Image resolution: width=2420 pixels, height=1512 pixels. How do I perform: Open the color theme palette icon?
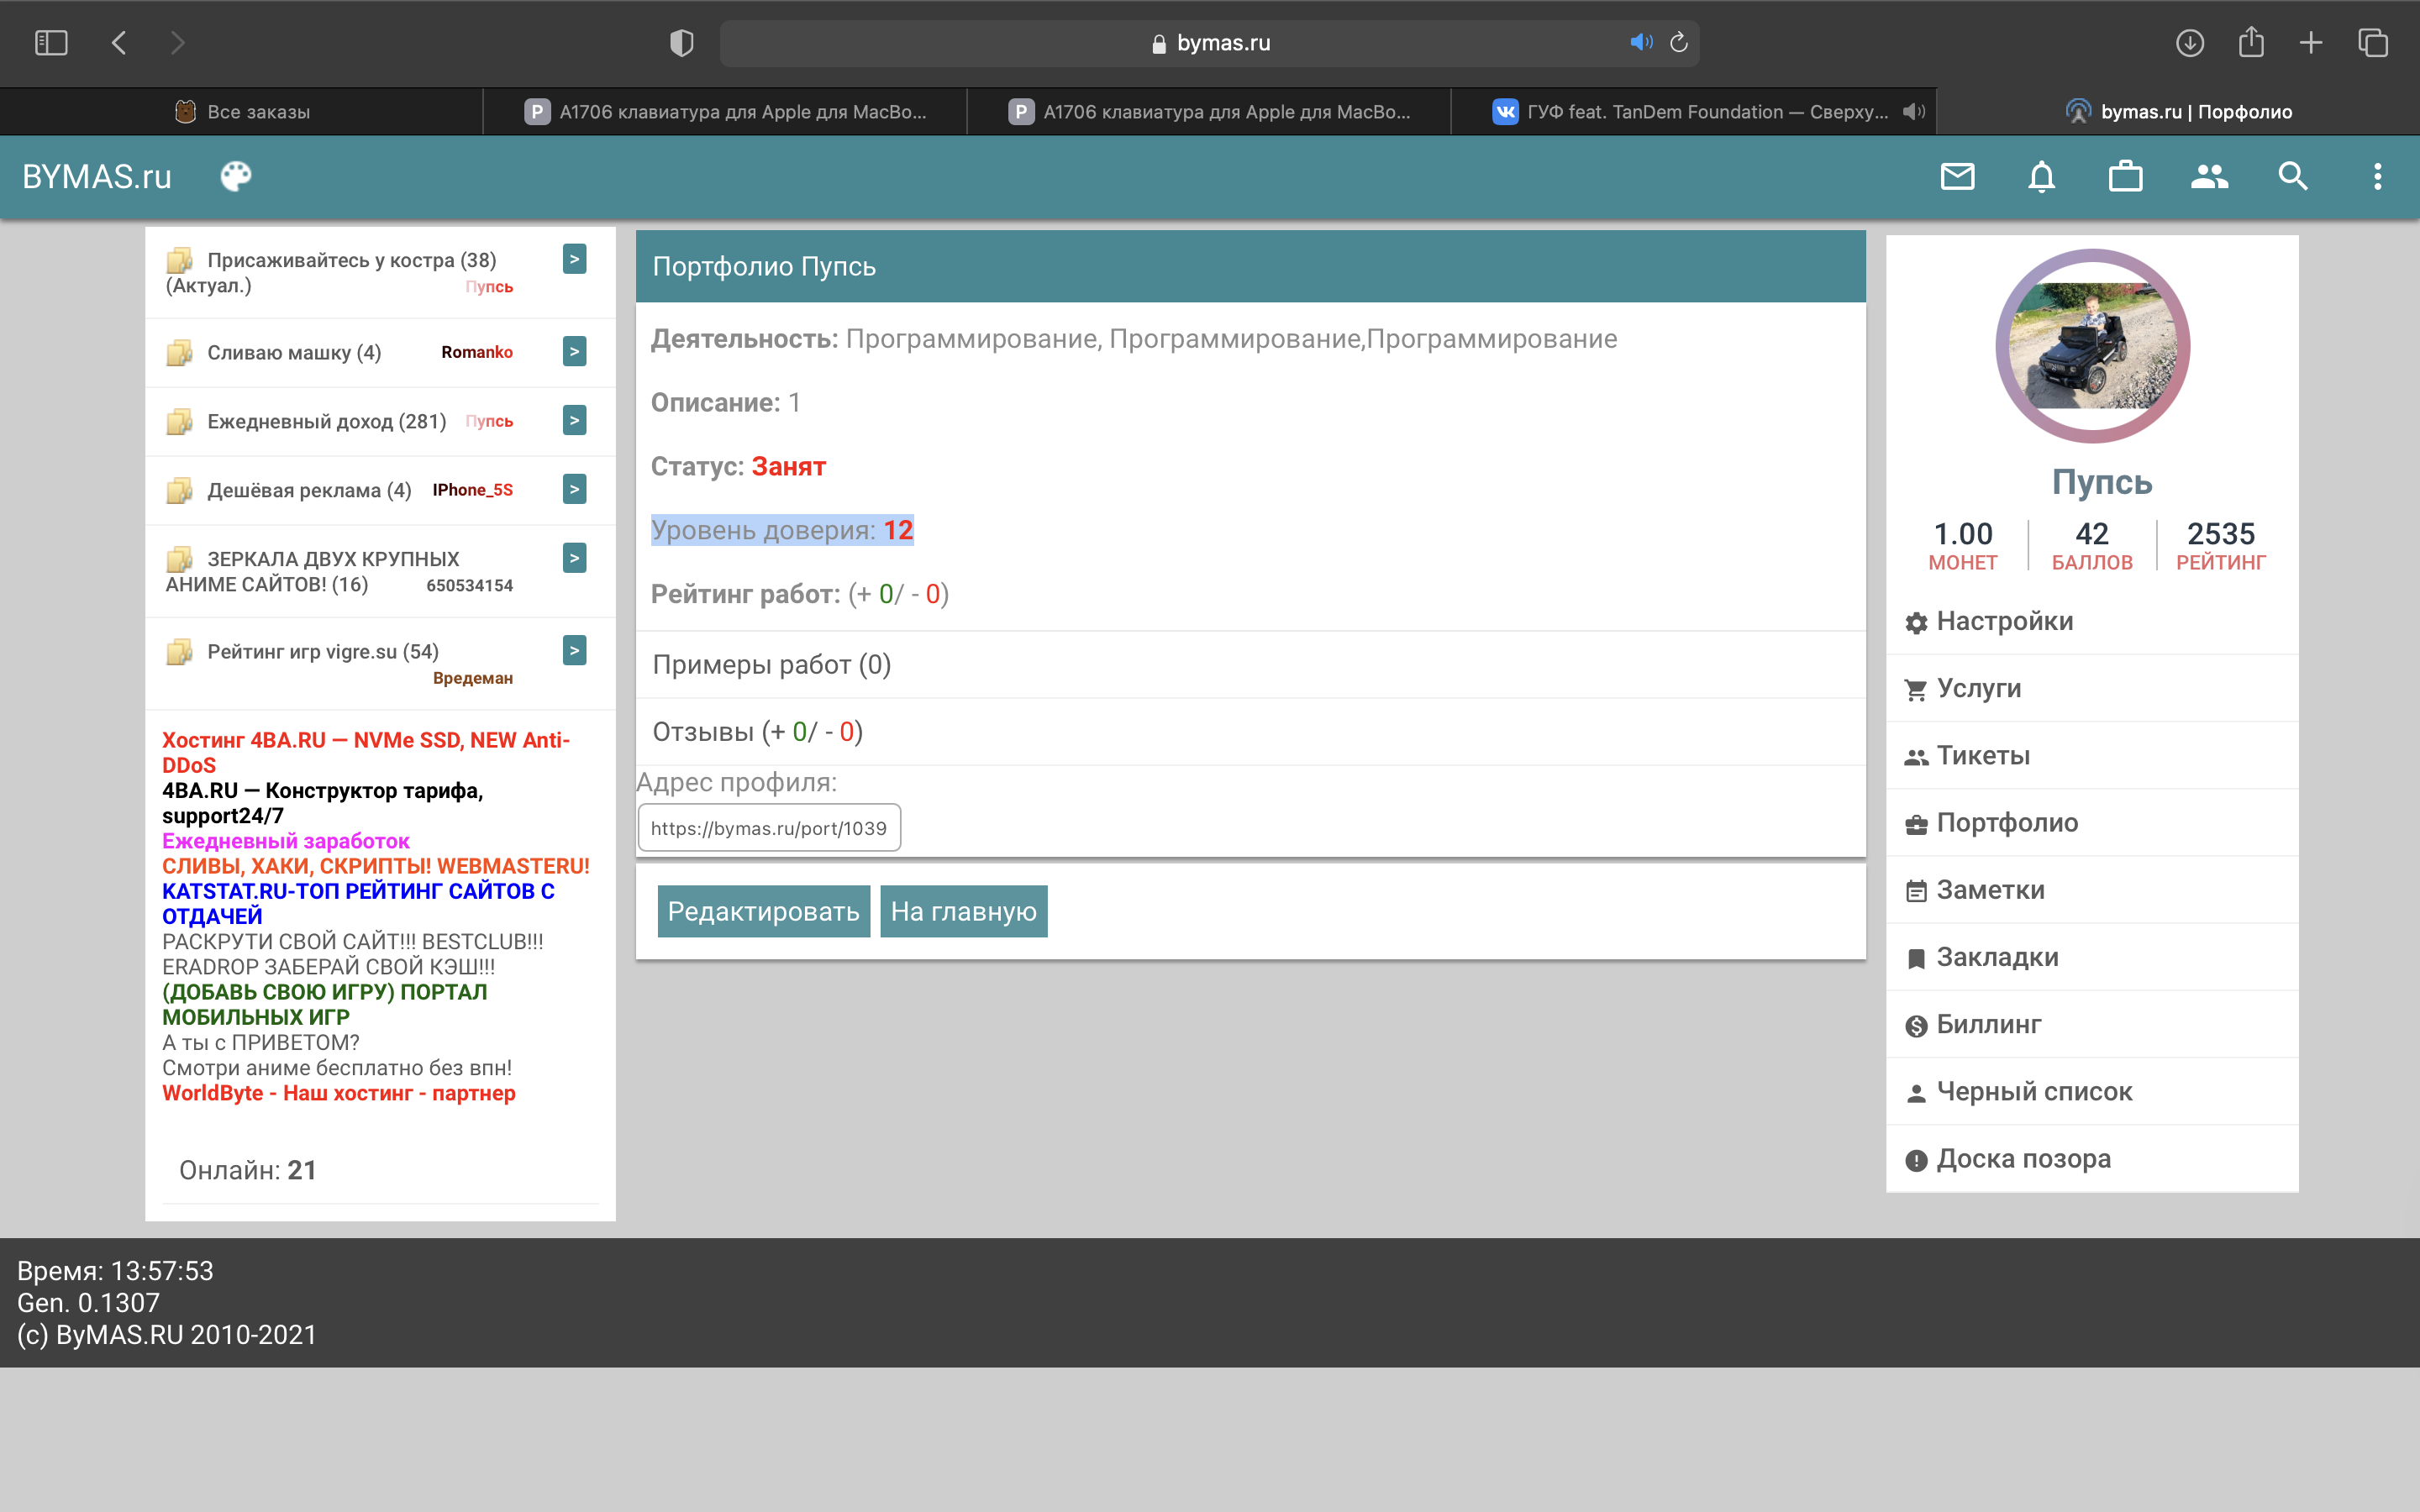pyautogui.click(x=236, y=177)
